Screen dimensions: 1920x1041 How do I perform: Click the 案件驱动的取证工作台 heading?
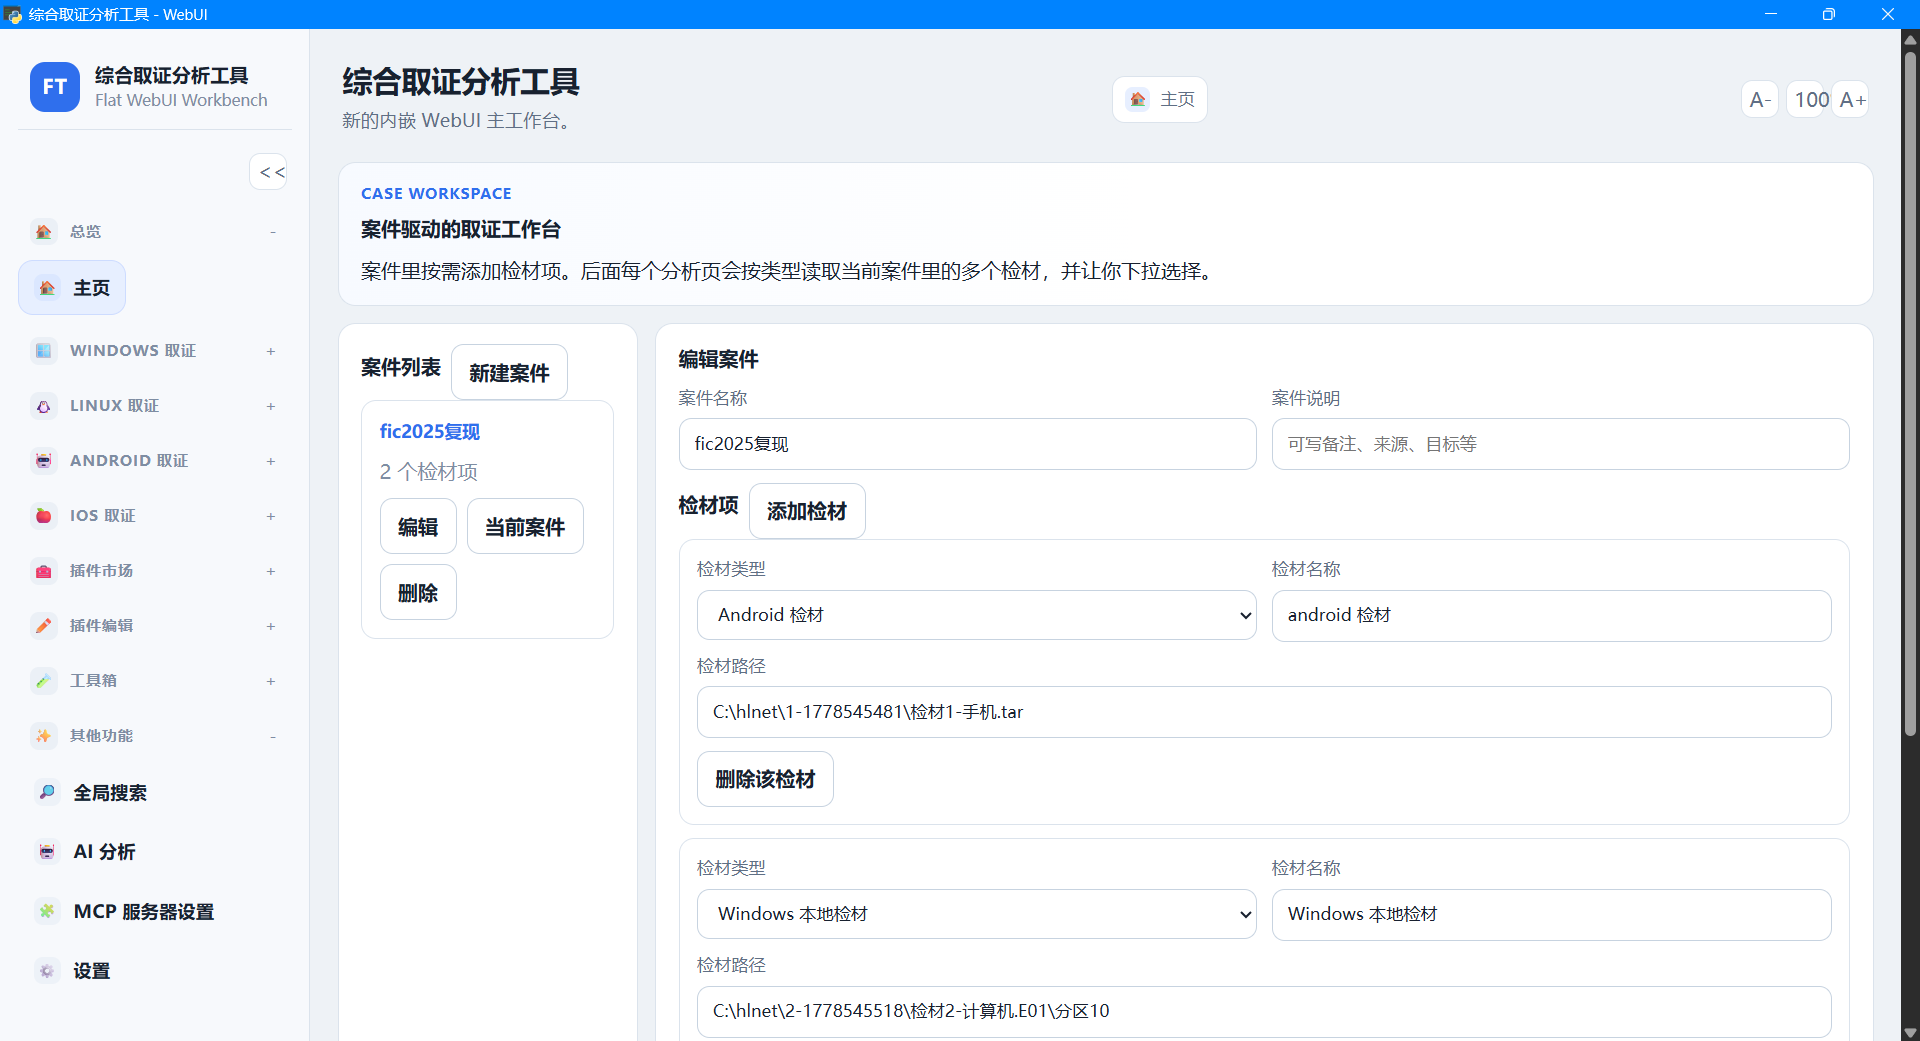point(461,229)
